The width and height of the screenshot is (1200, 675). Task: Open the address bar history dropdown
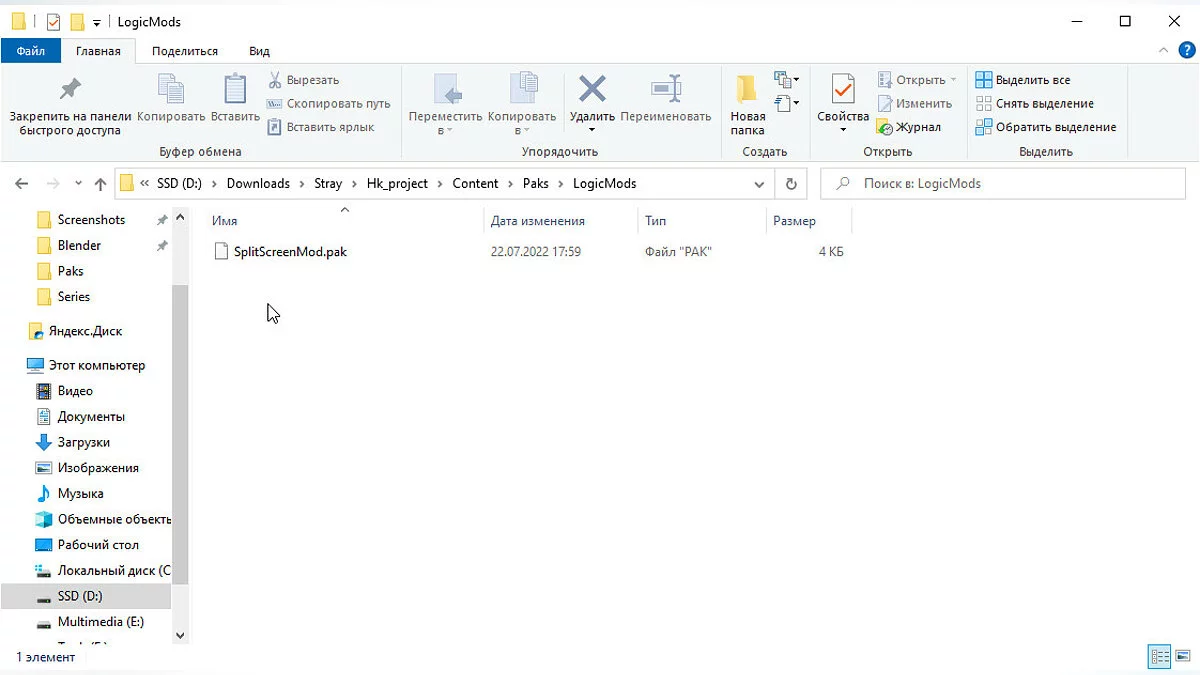759,184
